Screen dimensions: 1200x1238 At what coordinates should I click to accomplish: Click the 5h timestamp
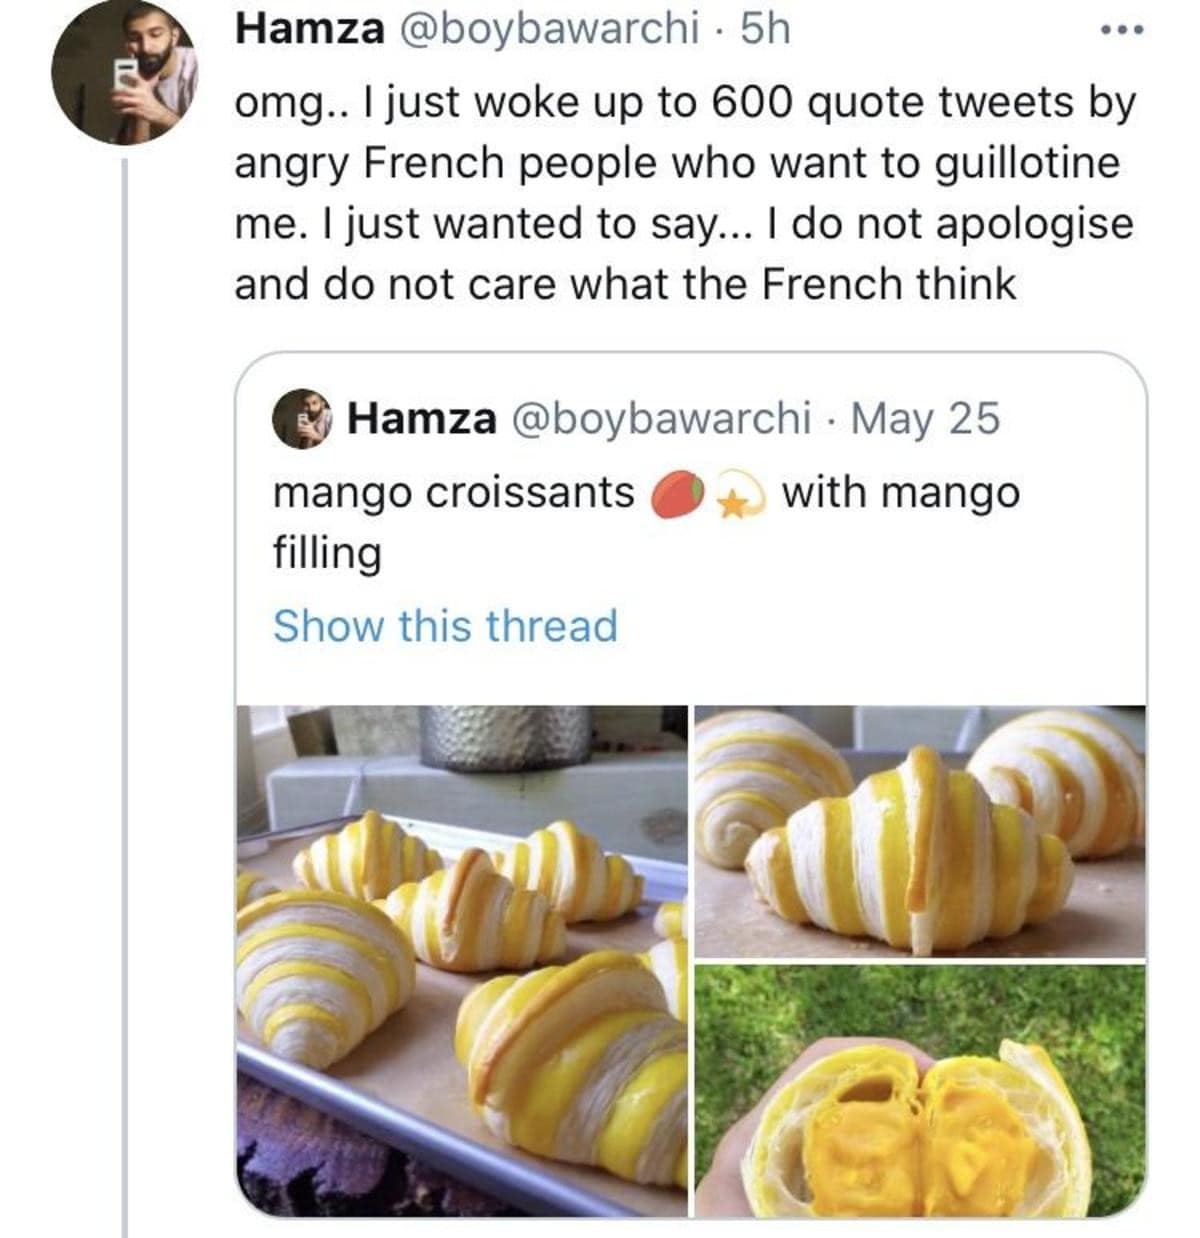click(x=765, y=29)
